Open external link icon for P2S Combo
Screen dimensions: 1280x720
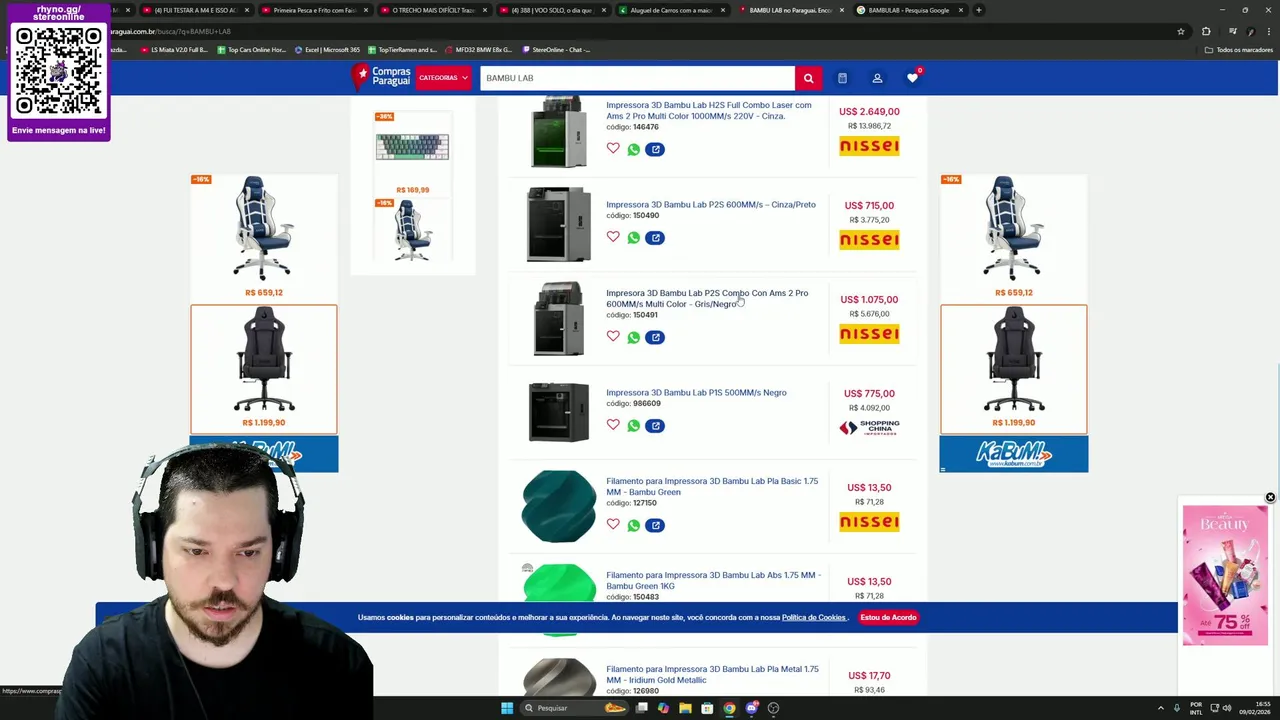[x=655, y=337]
